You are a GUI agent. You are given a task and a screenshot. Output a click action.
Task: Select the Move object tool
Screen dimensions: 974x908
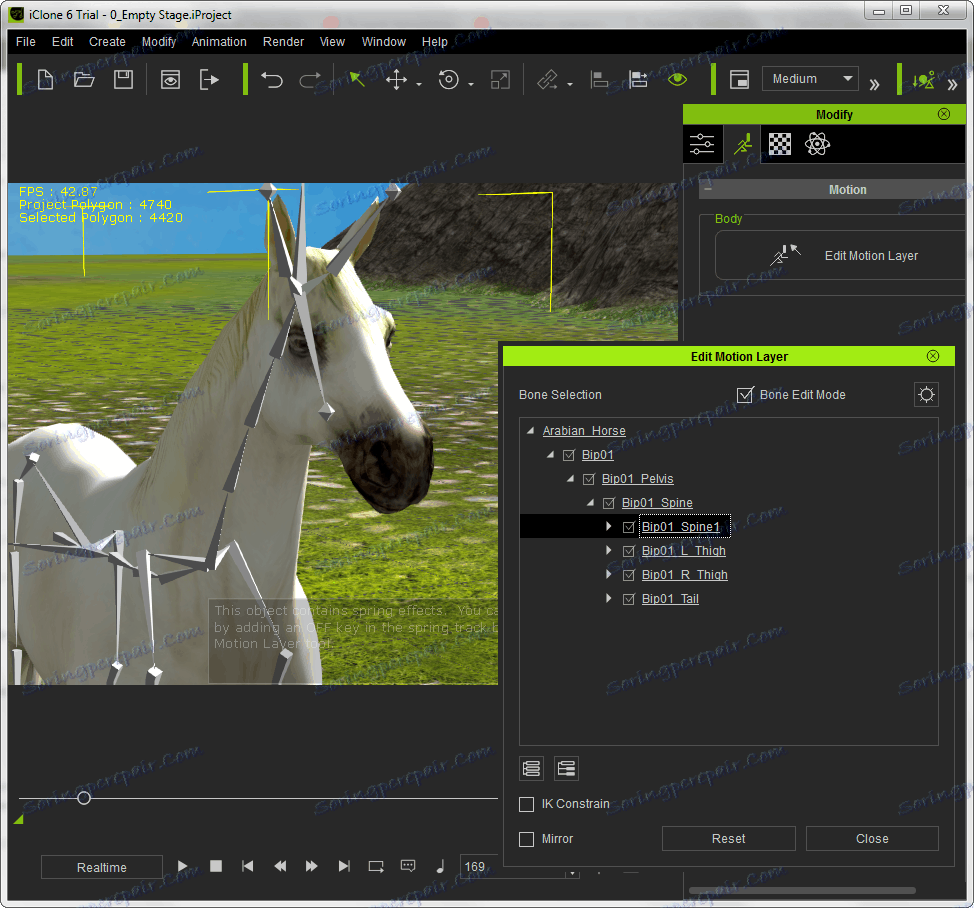397,80
